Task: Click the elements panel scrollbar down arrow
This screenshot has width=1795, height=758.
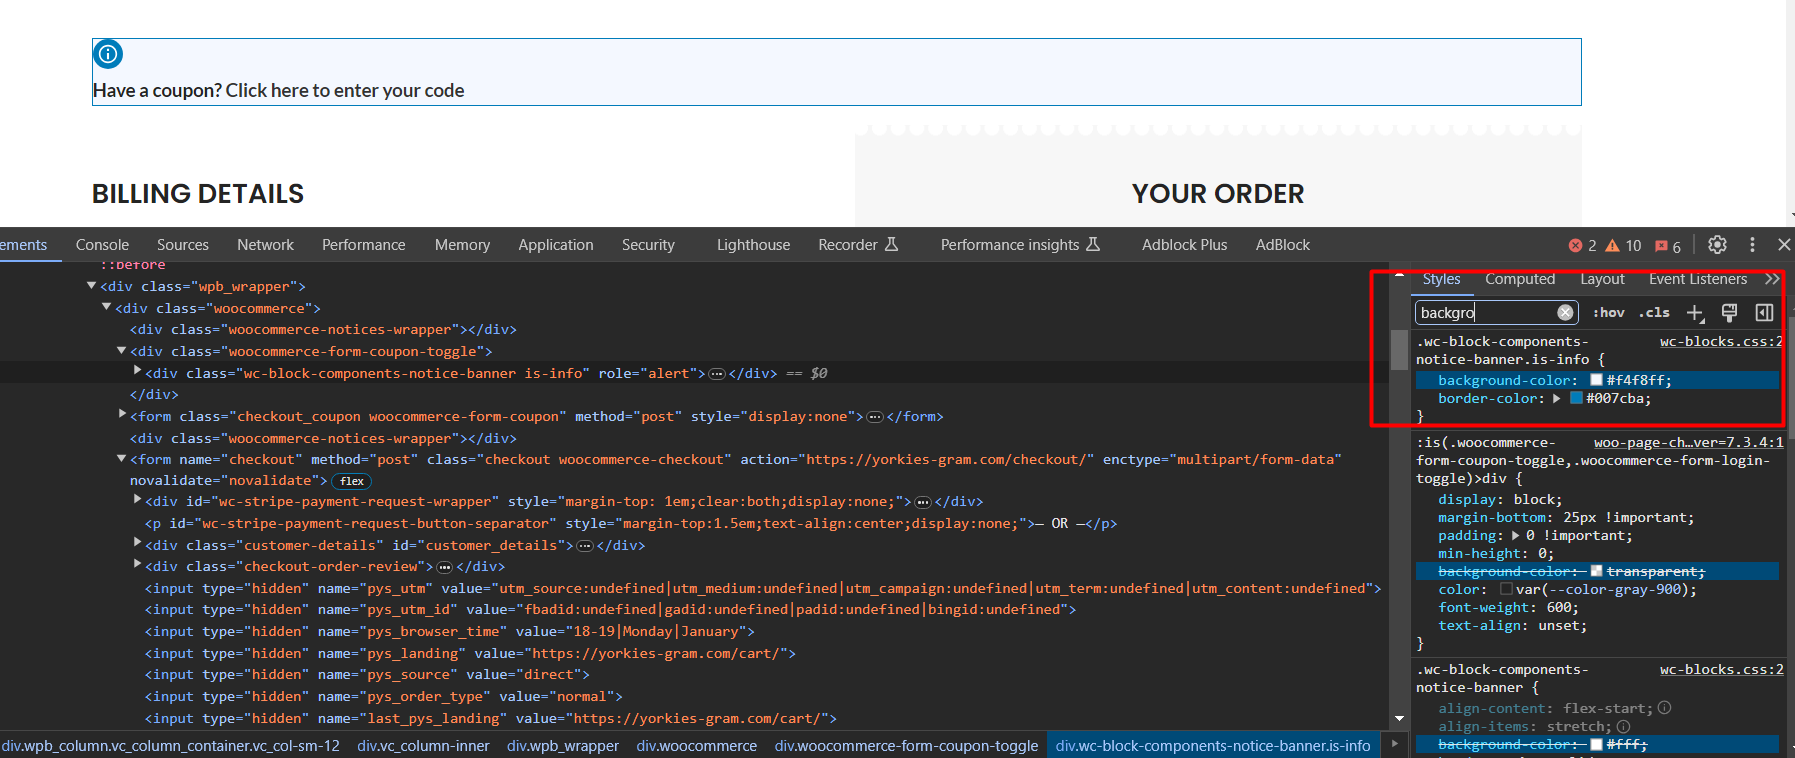Action: [1399, 719]
